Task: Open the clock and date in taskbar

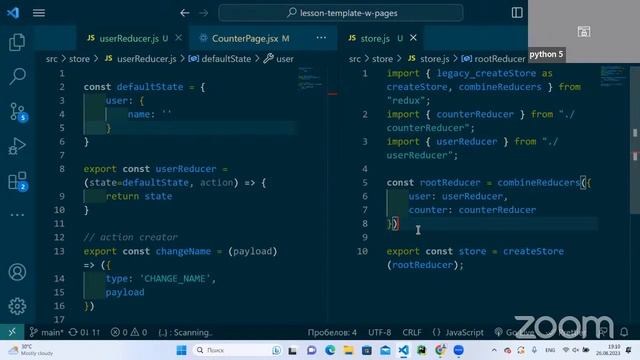Action: [x=608, y=350]
